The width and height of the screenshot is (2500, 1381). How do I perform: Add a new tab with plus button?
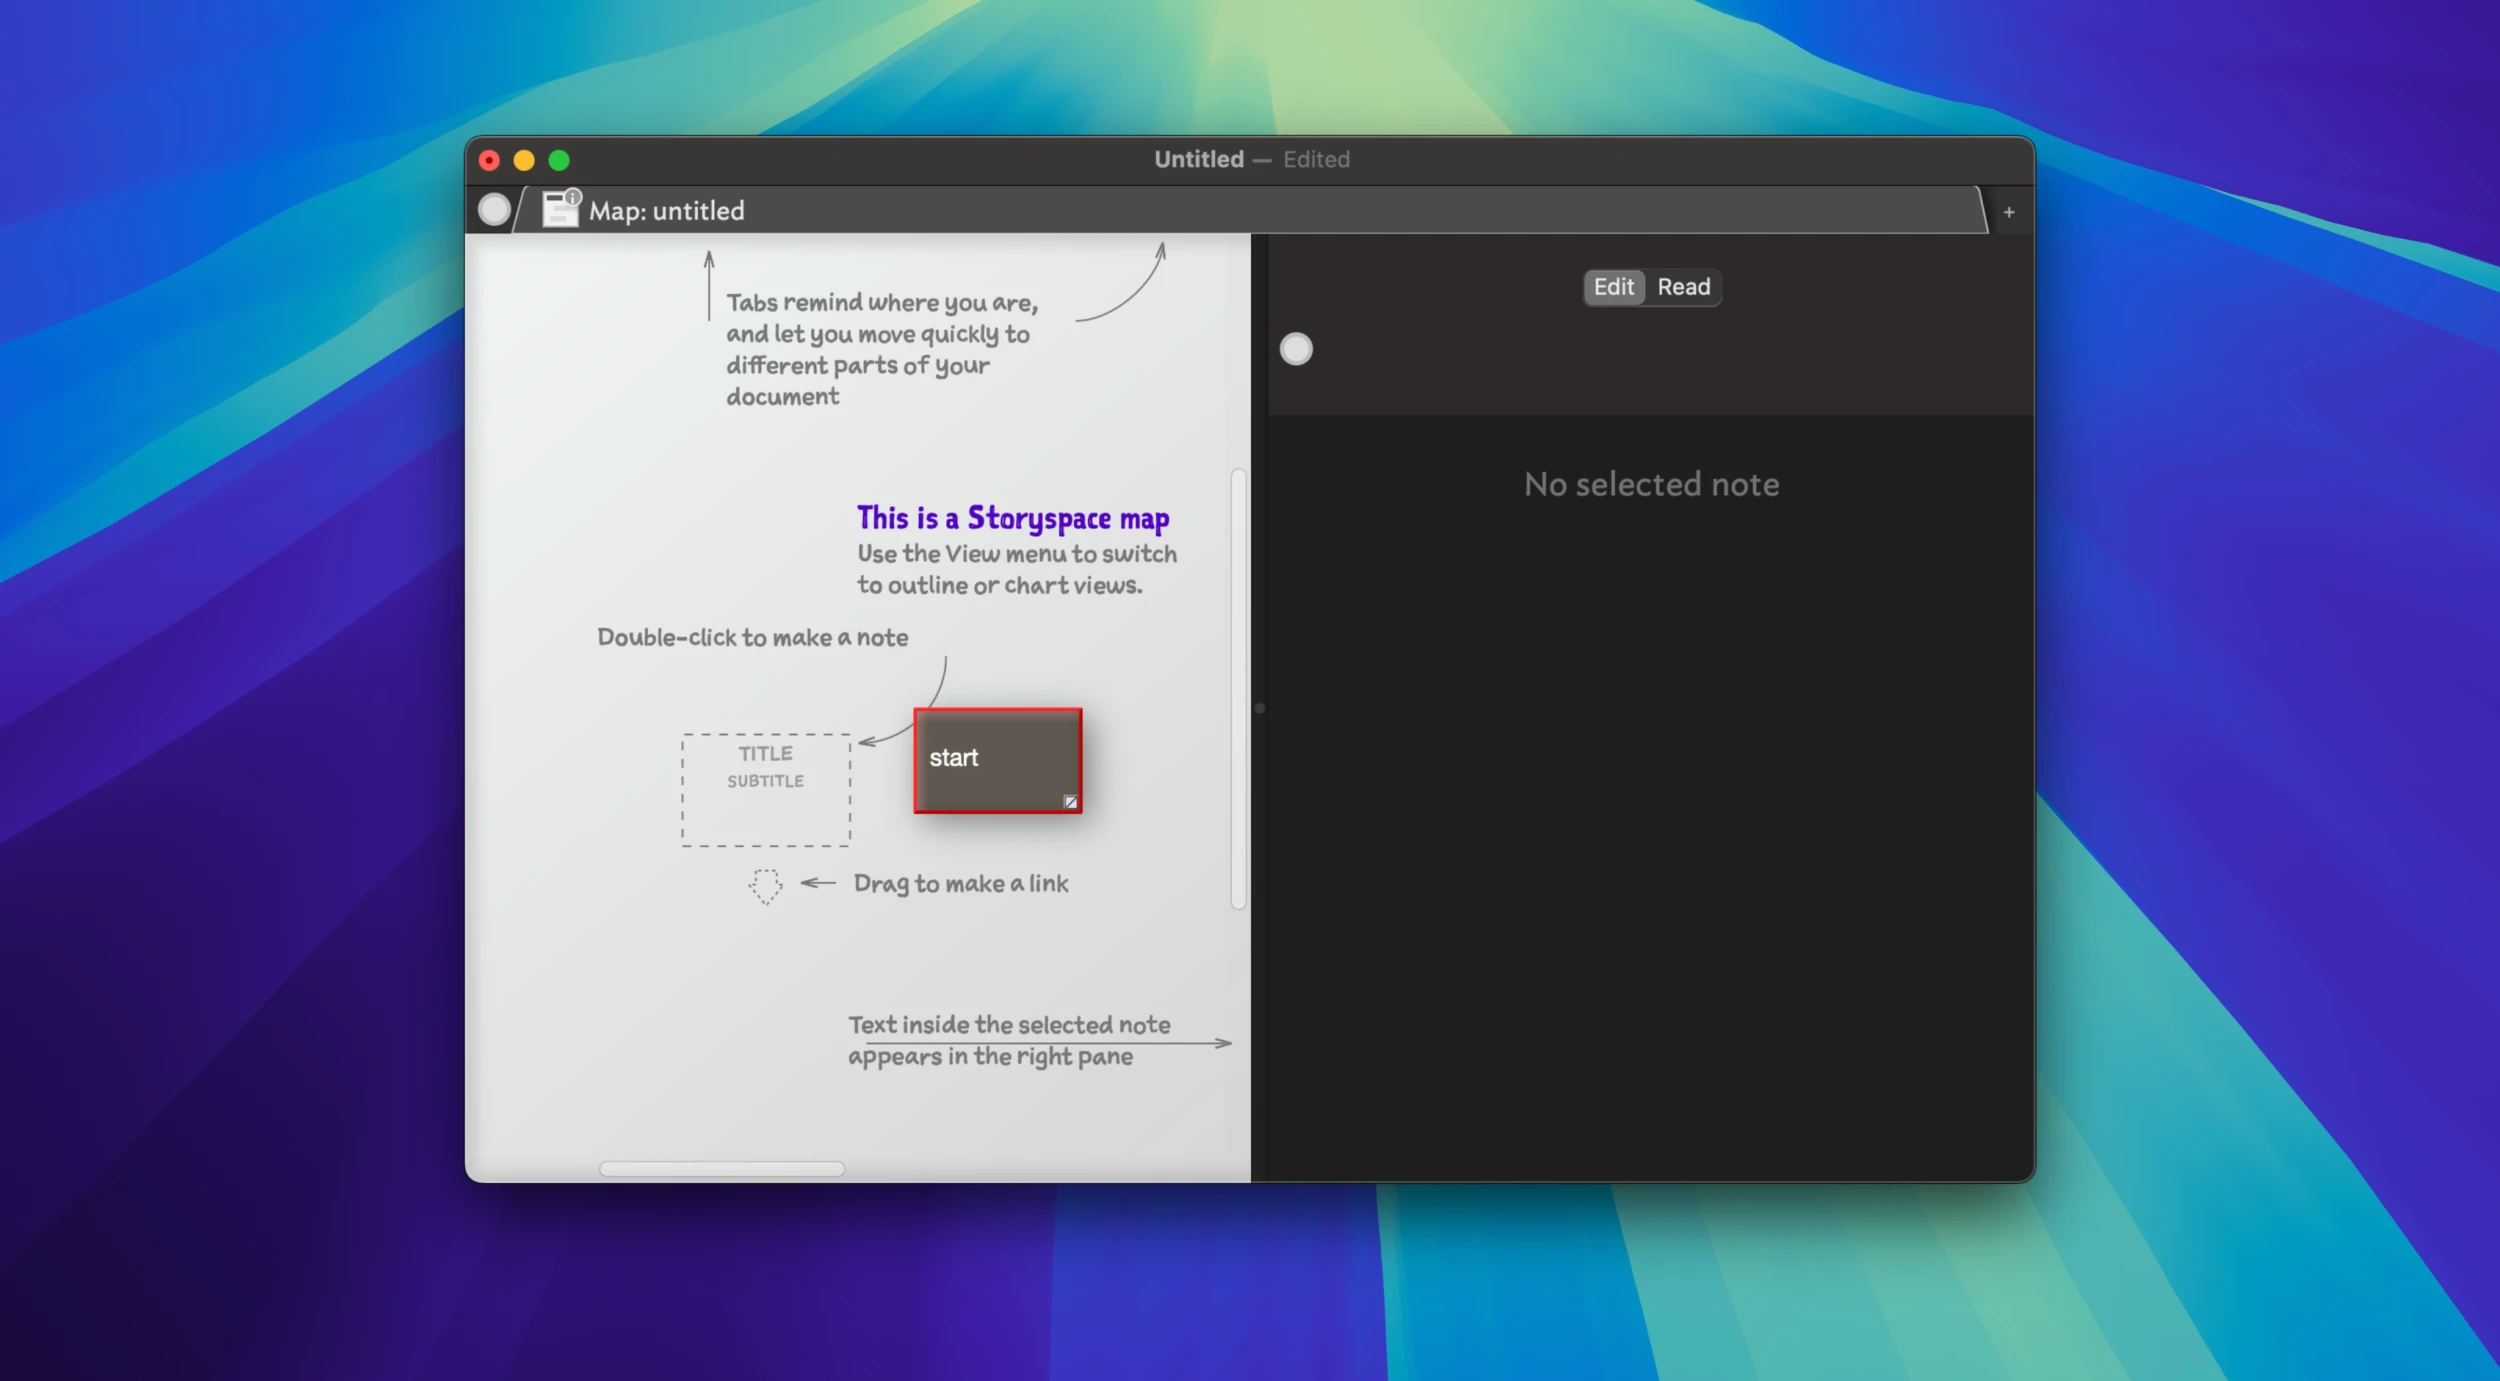[2008, 212]
